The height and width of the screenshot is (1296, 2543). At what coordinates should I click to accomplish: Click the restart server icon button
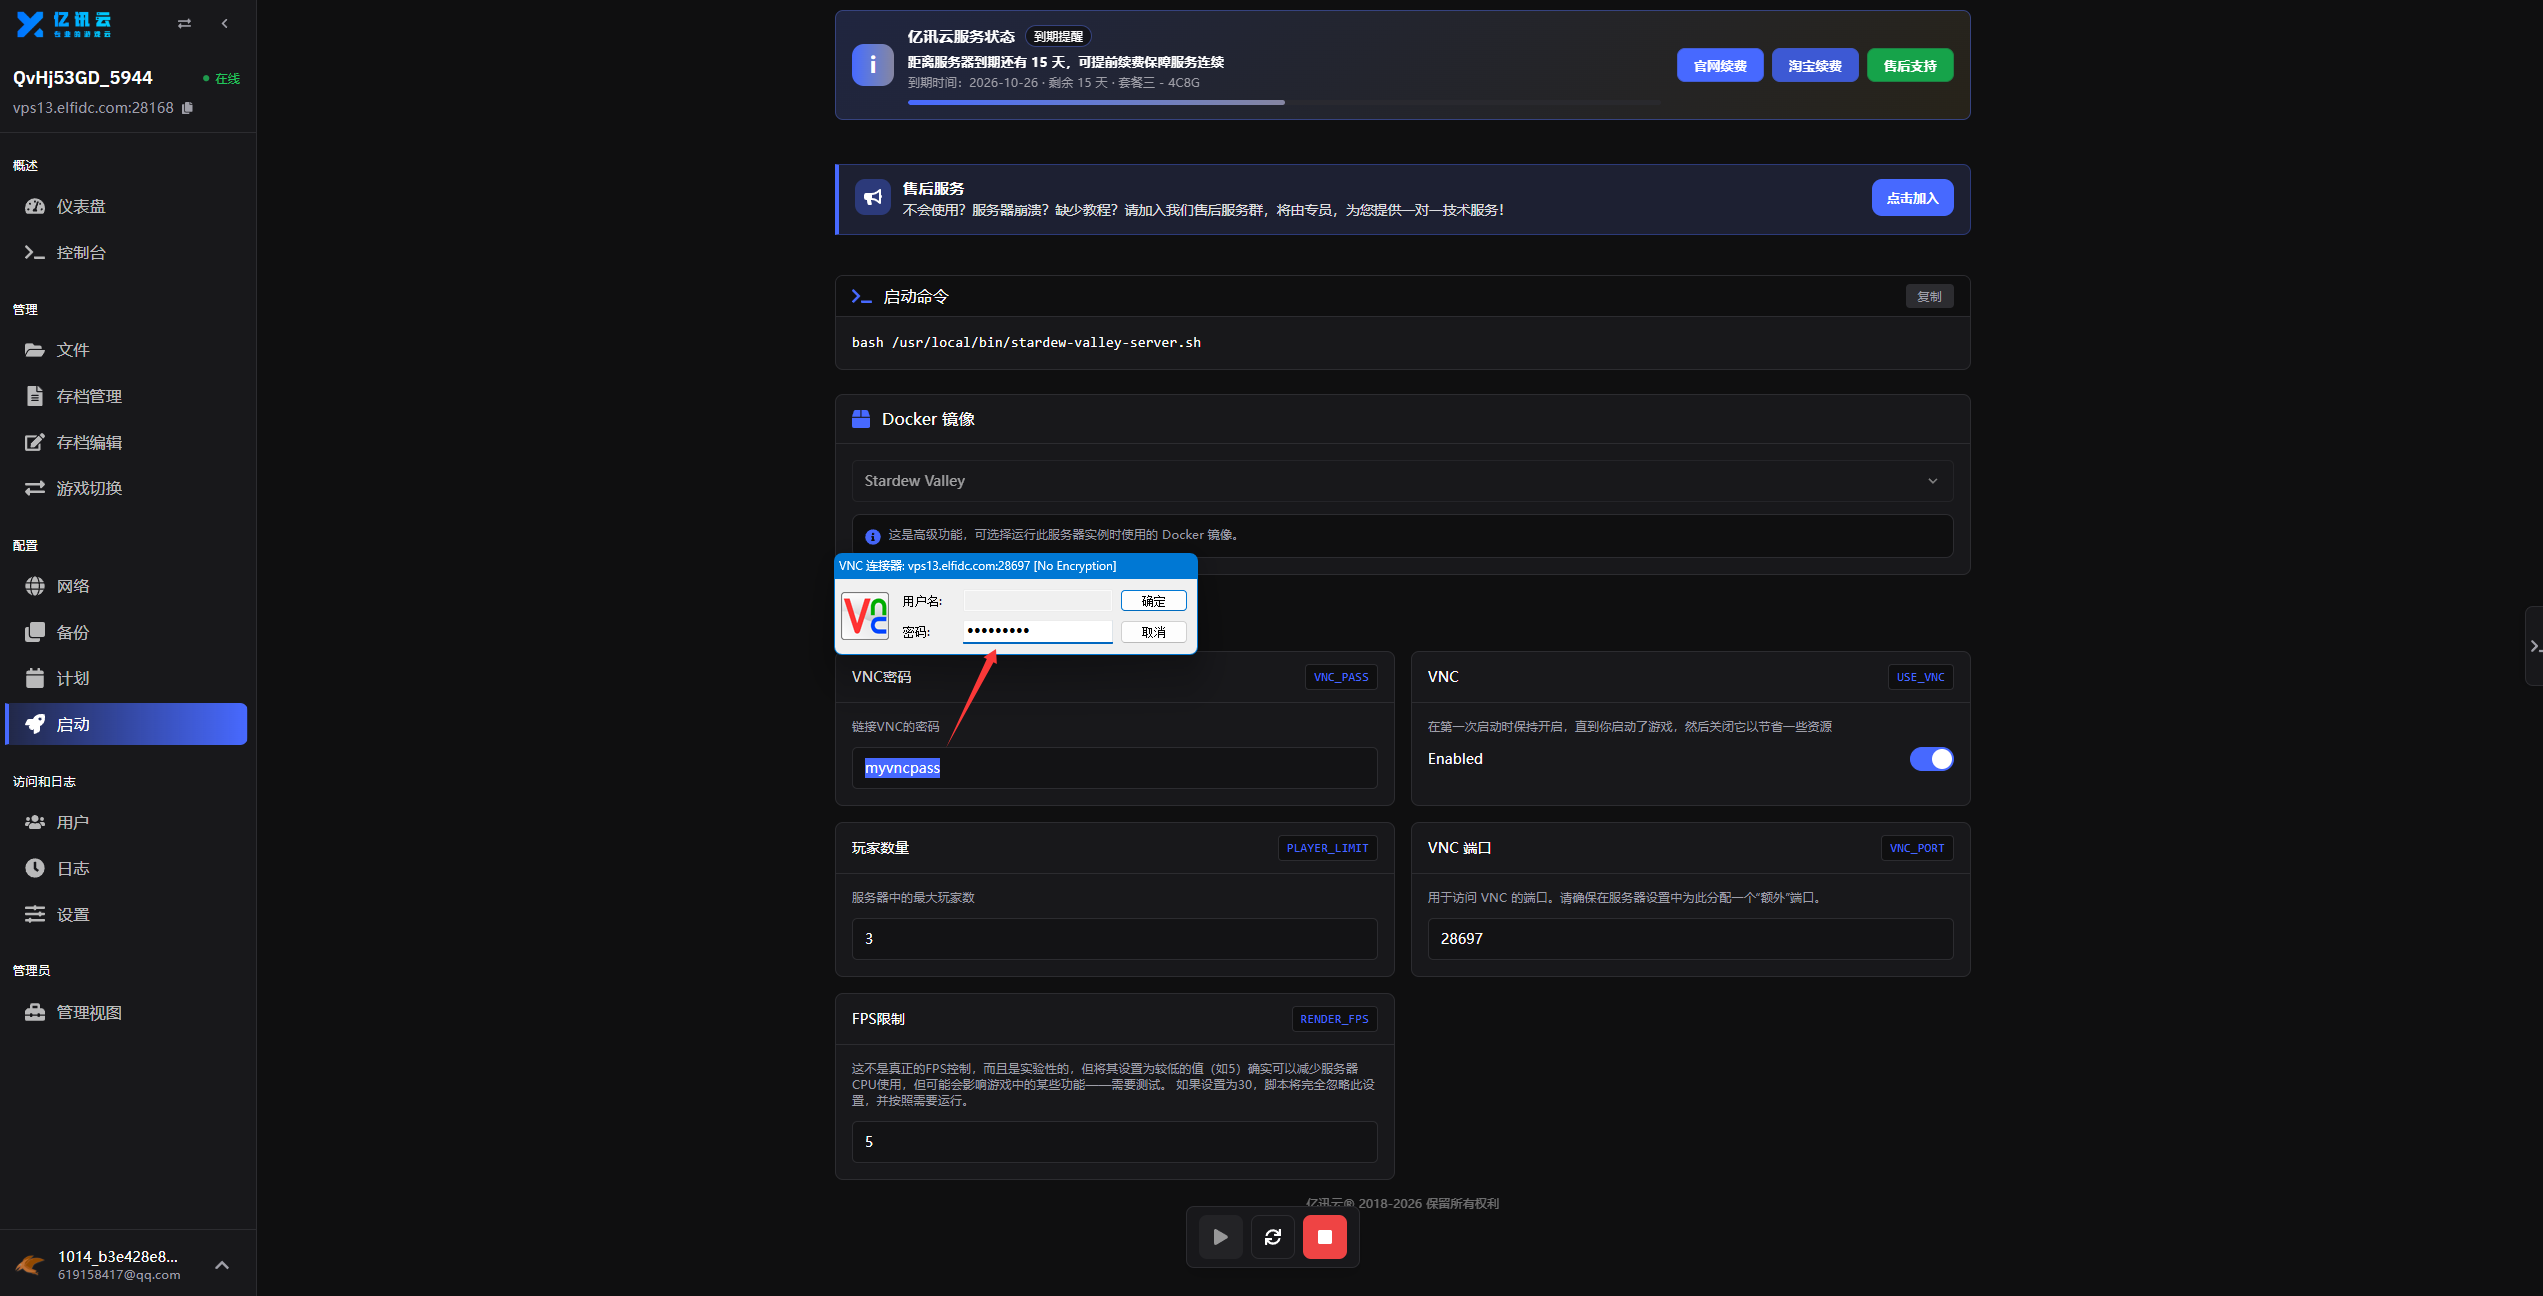click(x=1272, y=1237)
